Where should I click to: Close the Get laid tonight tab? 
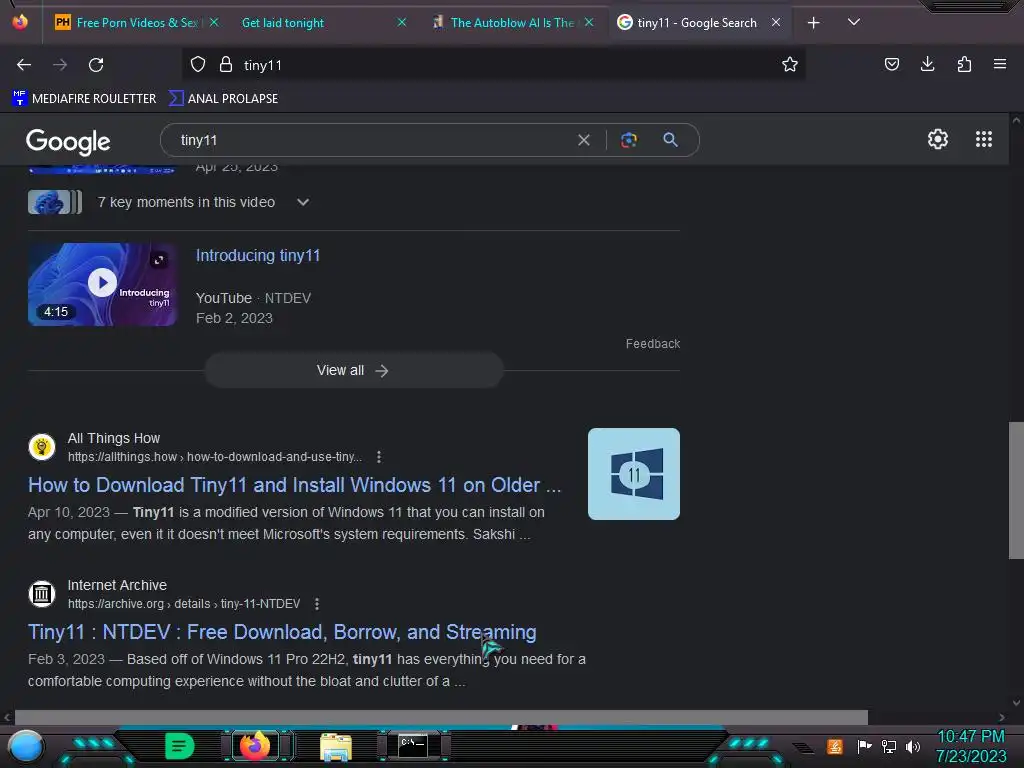point(402,22)
